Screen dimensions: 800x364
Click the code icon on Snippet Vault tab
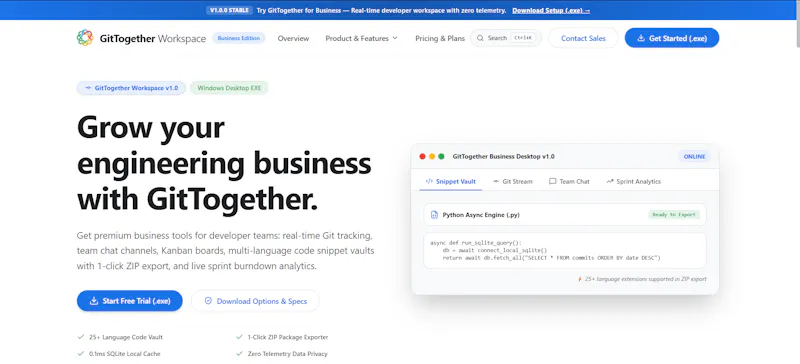pyautogui.click(x=429, y=181)
